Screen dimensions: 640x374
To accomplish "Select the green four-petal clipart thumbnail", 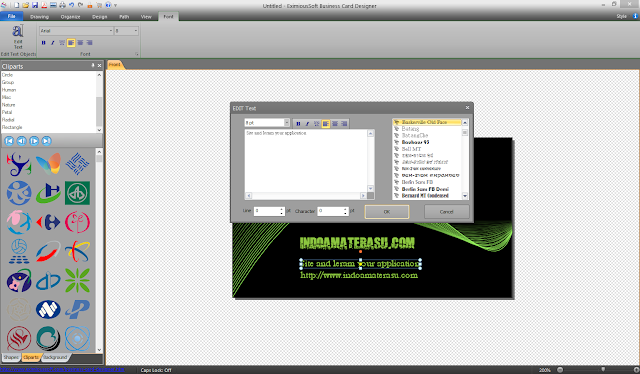I will tap(77, 280).
